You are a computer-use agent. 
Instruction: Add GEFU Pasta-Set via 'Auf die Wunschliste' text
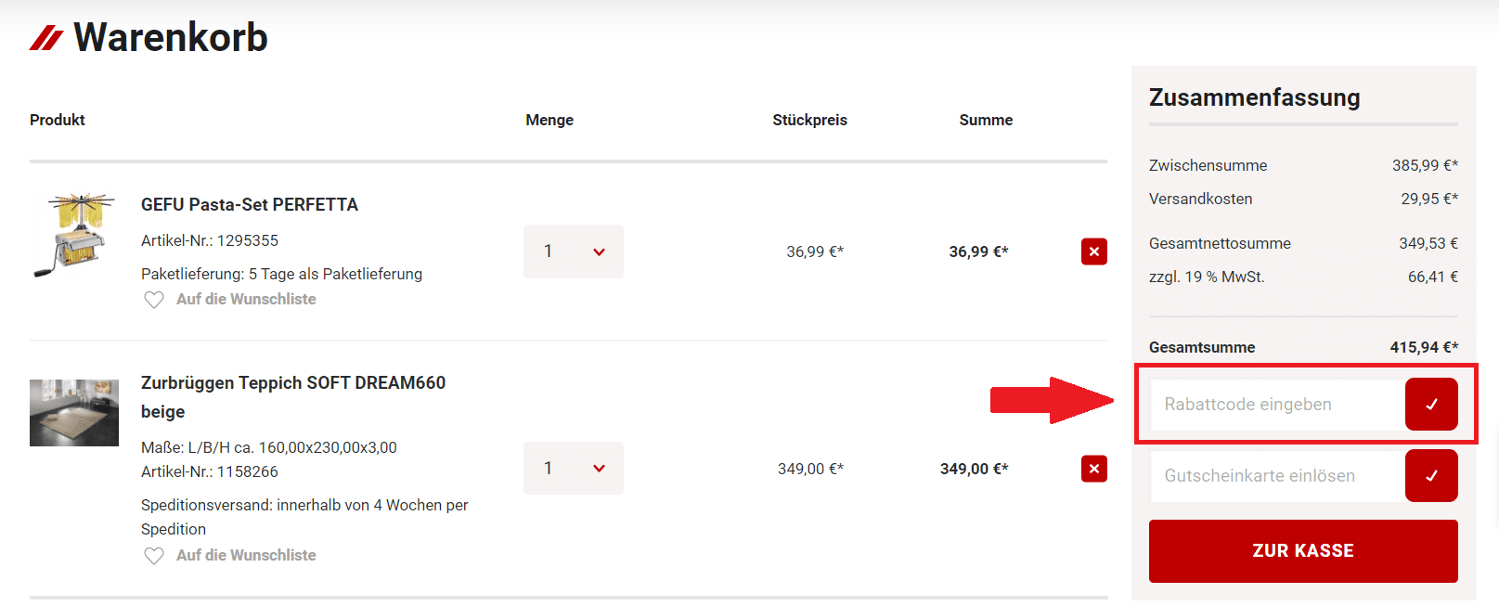(x=246, y=299)
